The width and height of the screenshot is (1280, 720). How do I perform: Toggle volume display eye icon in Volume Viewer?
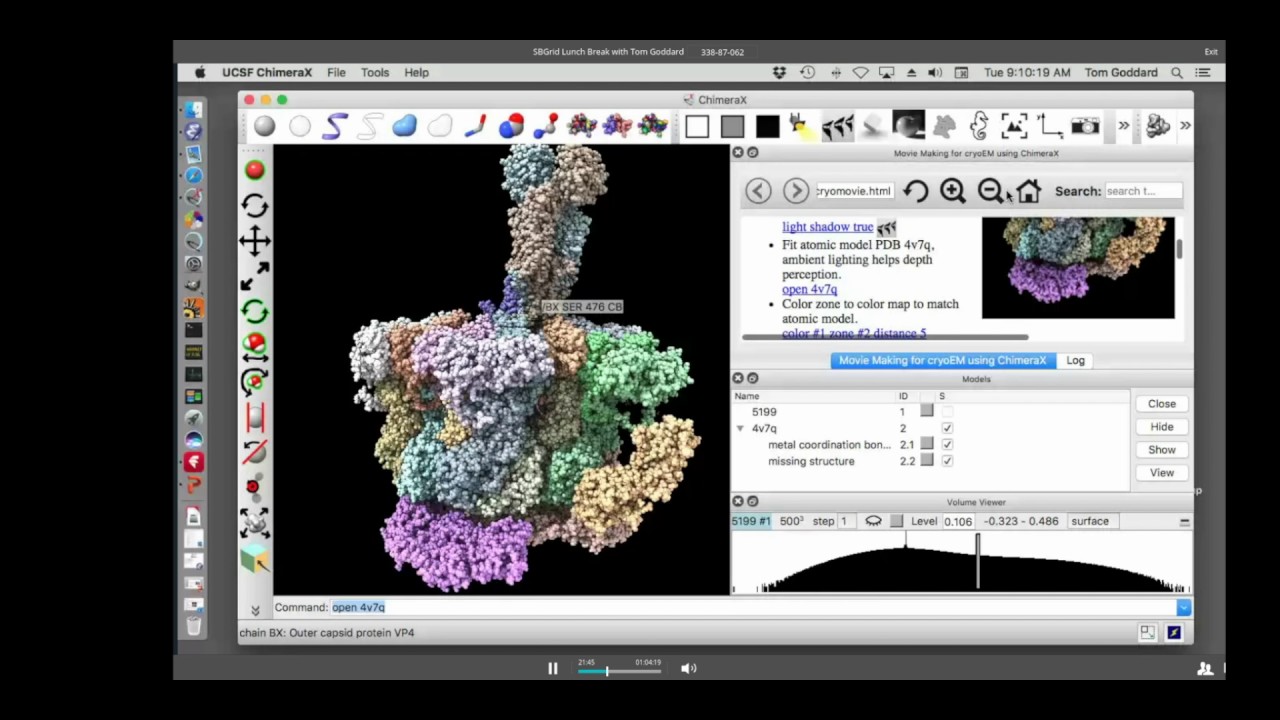click(x=873, y=521)
